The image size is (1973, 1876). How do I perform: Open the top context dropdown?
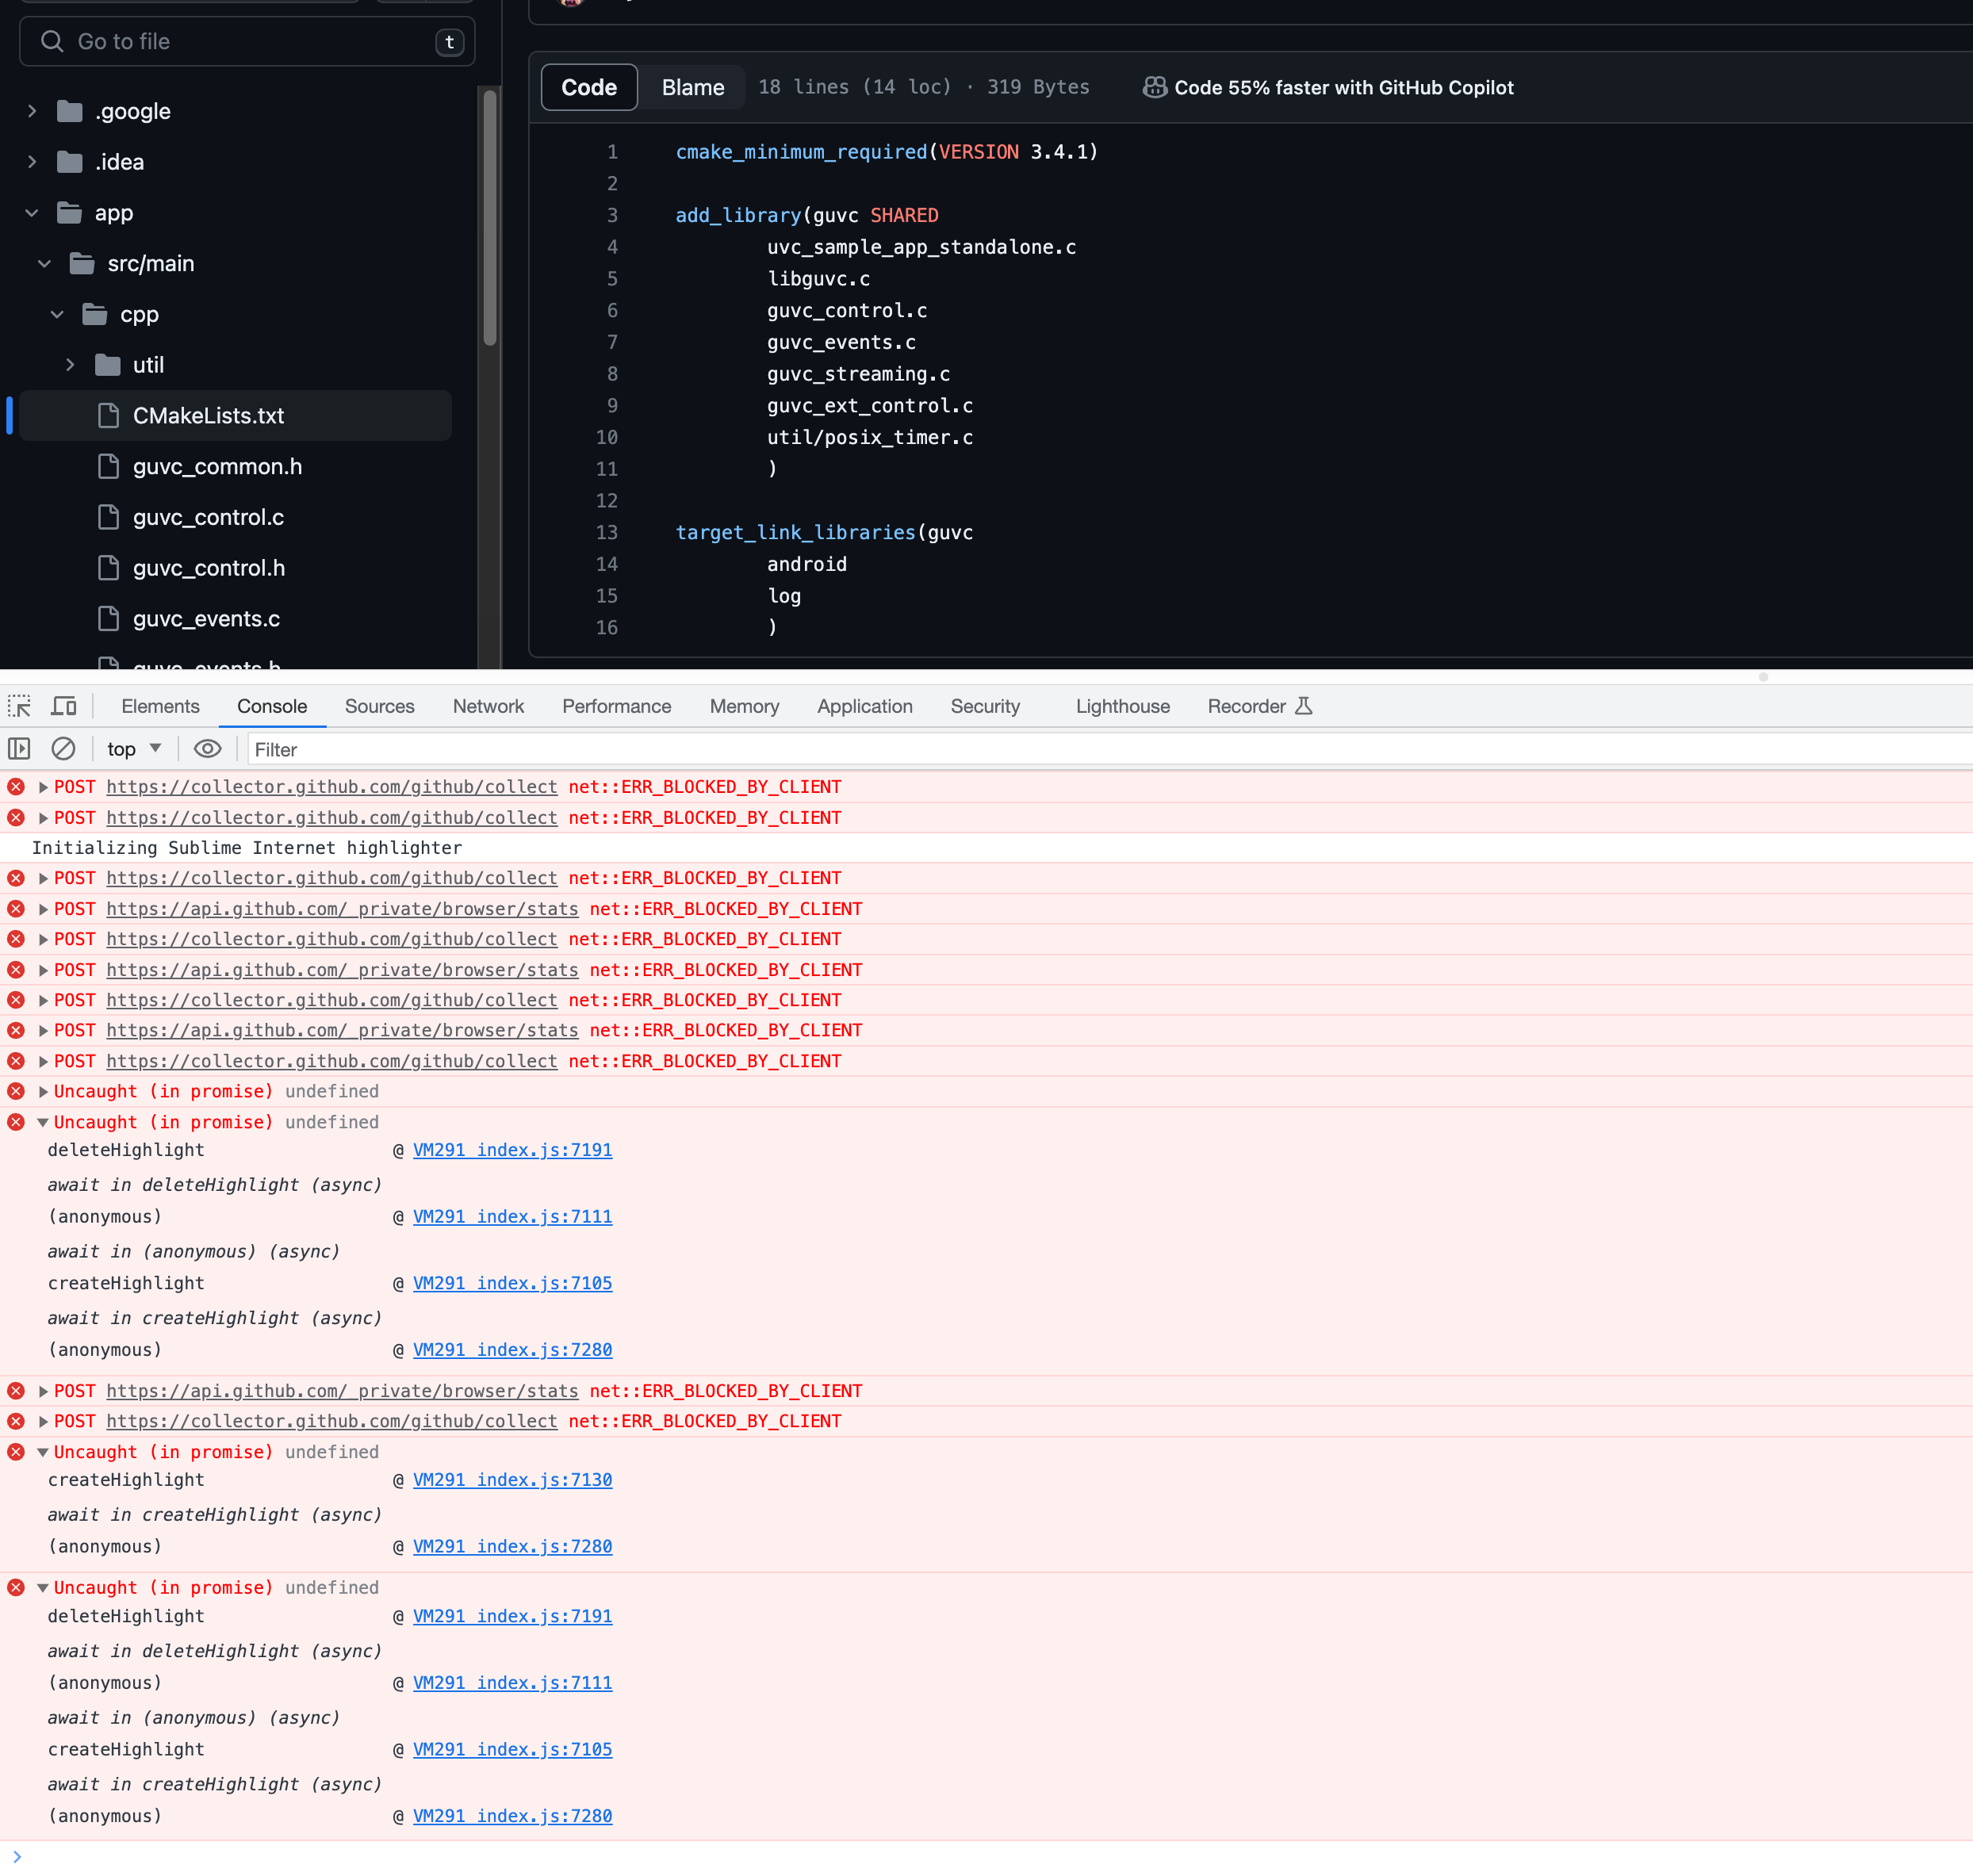point(134,749)
